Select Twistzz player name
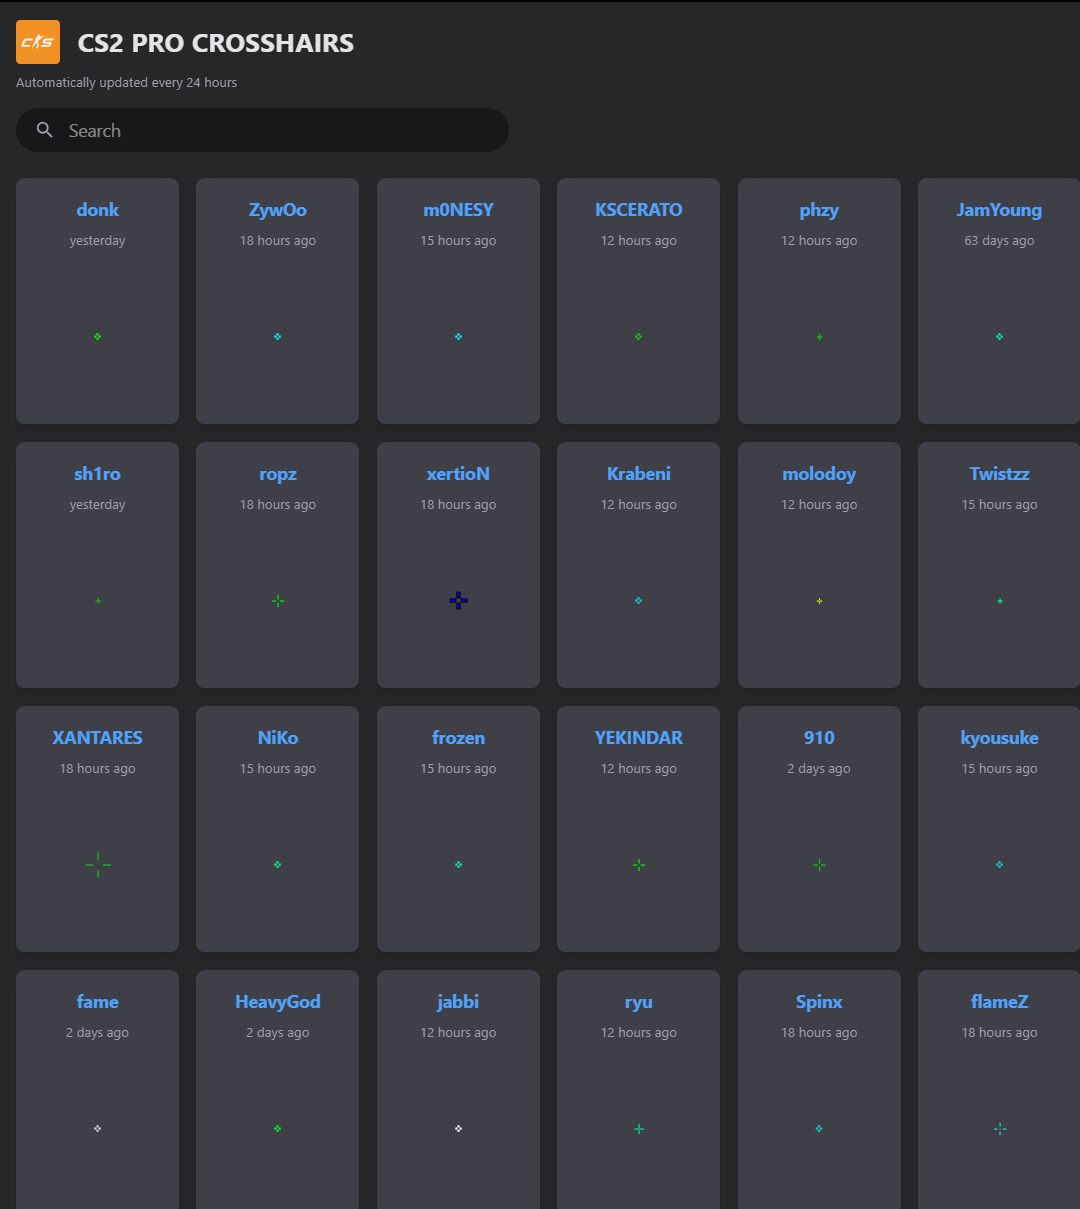This screenshot has width=1080, height=1209. pyautogui.click(x=999, y=474)
